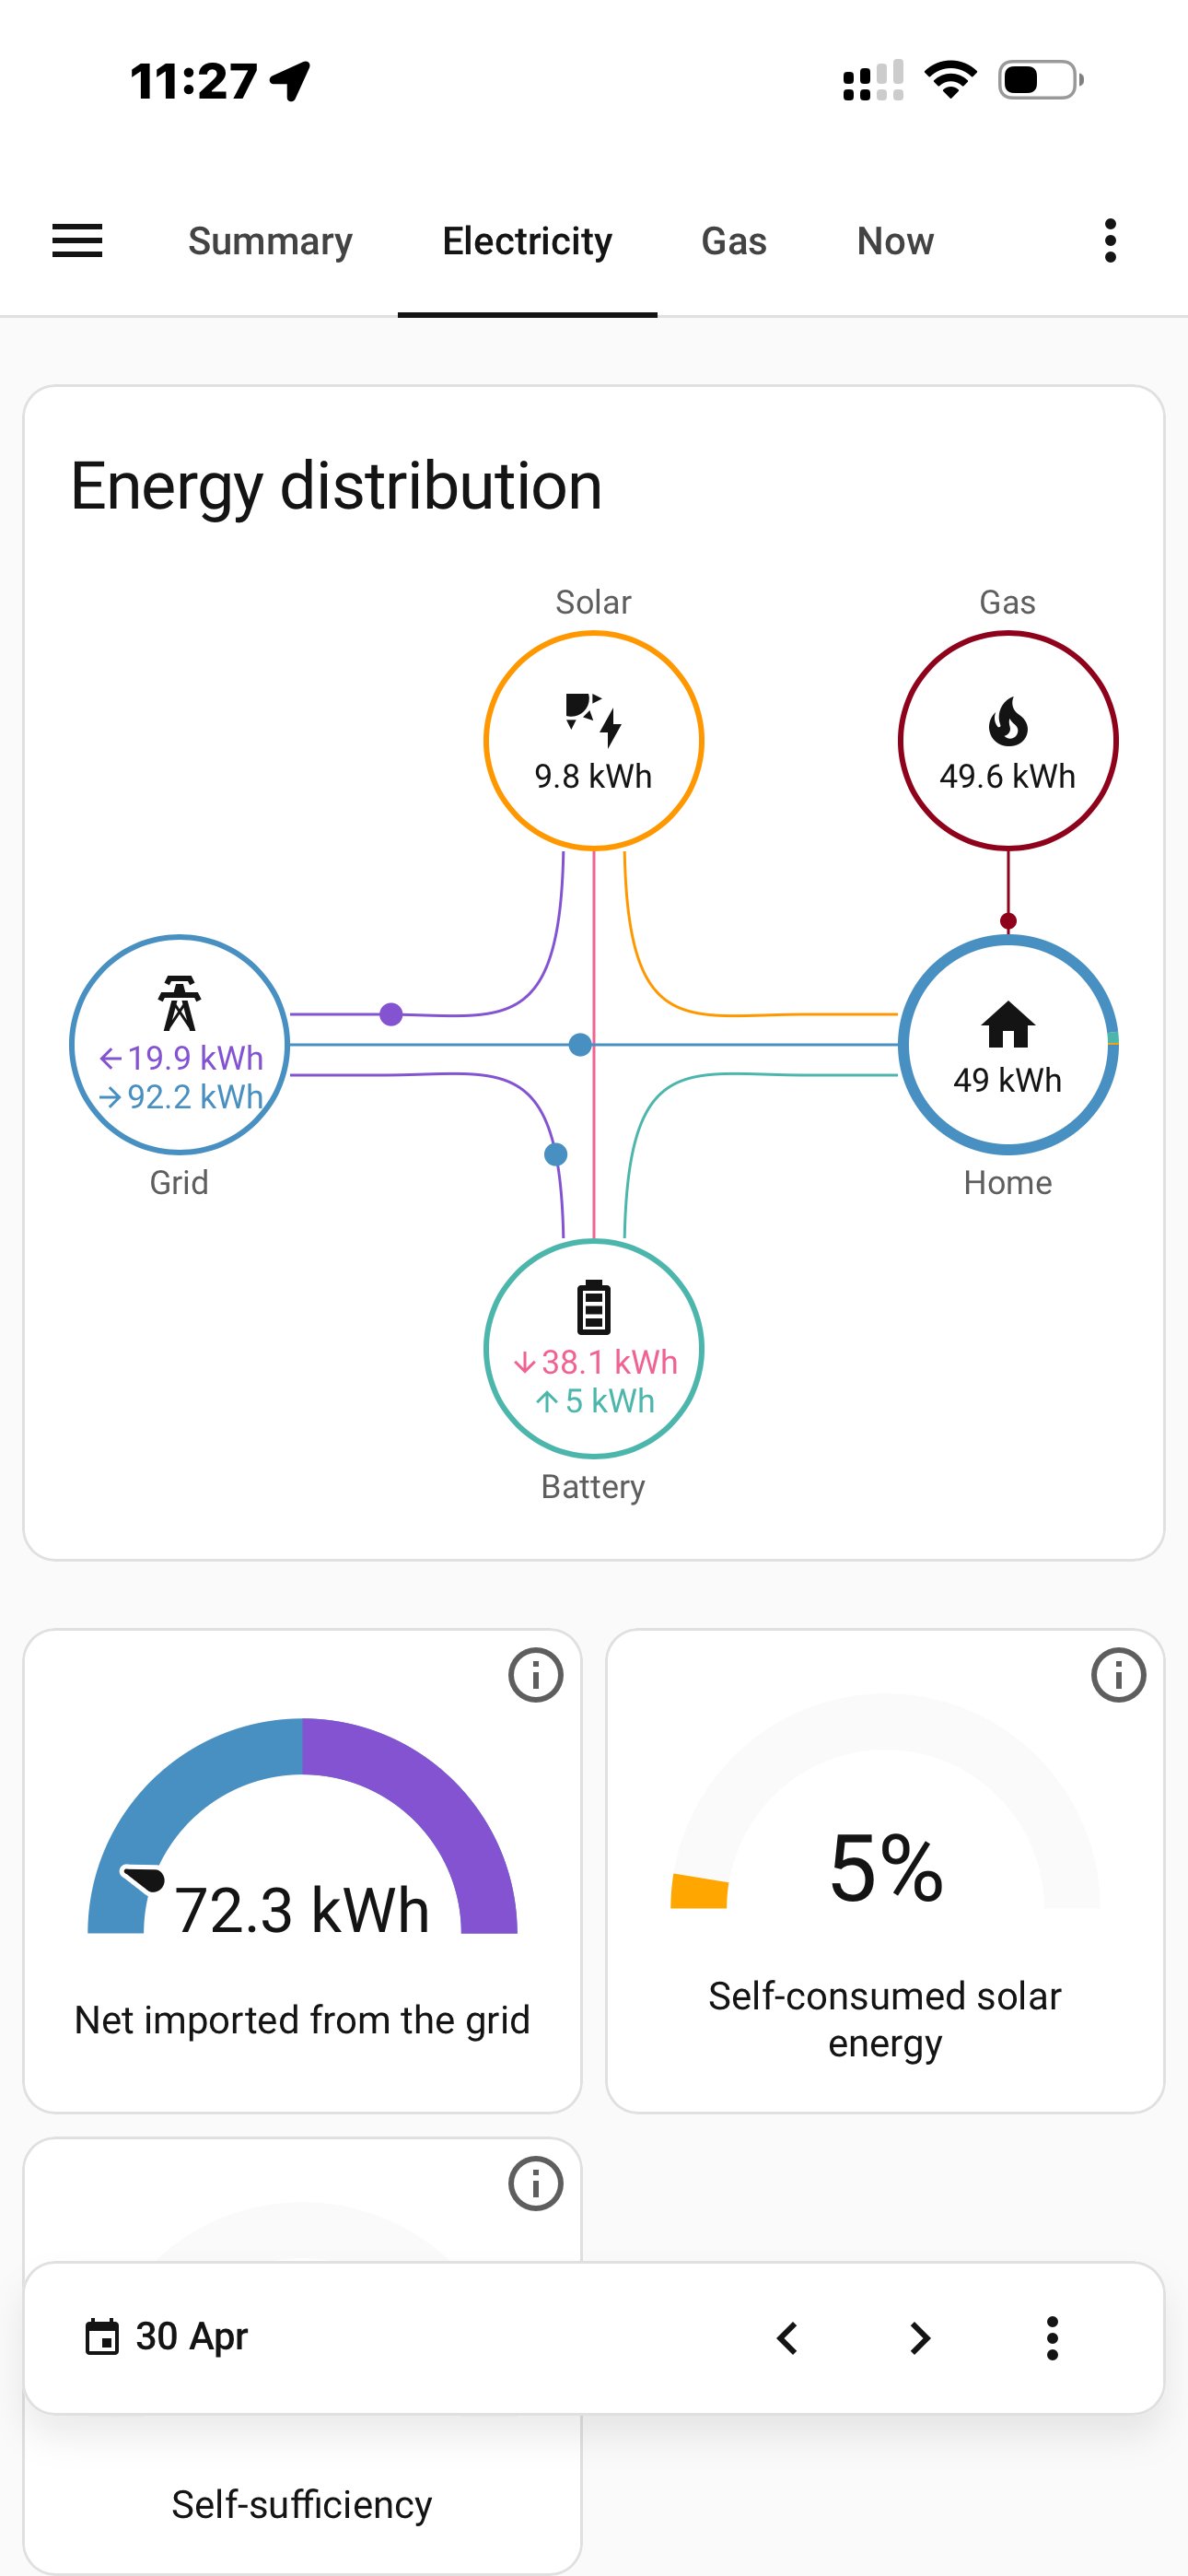Tap the Battery energy circle

(x=594, y=1348)
